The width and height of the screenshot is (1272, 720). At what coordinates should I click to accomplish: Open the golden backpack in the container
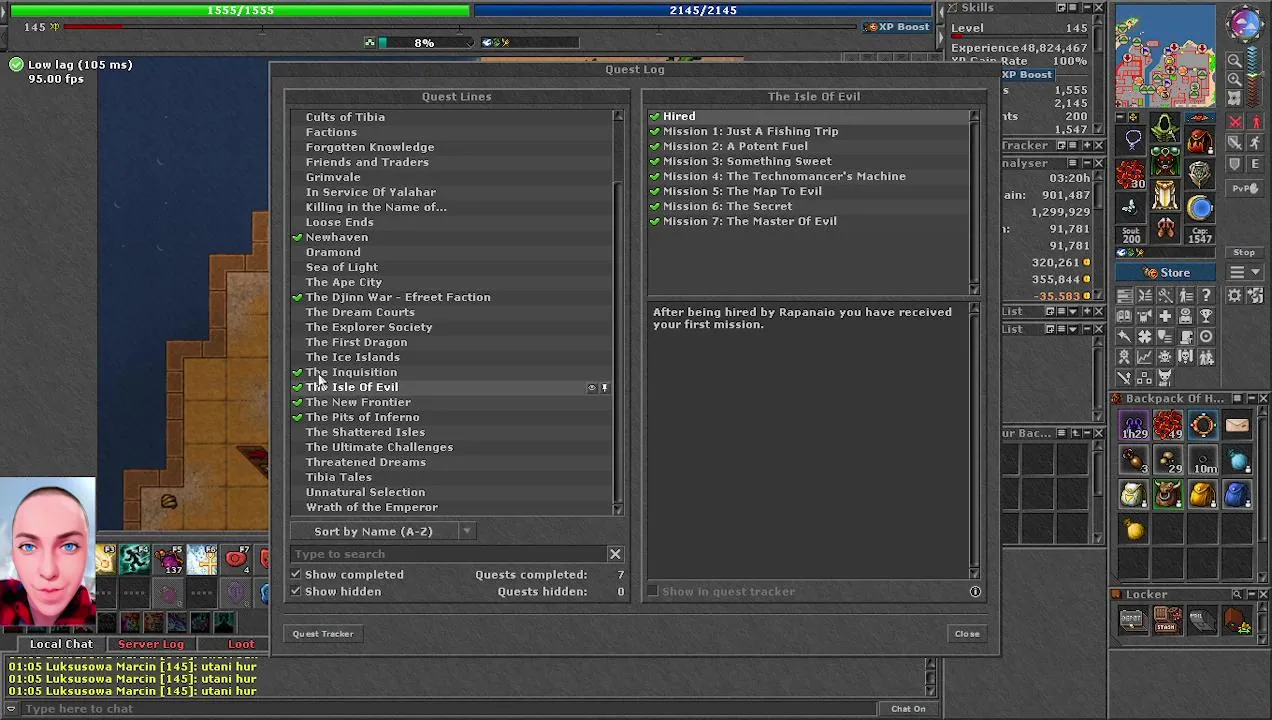coord(1203,494)
